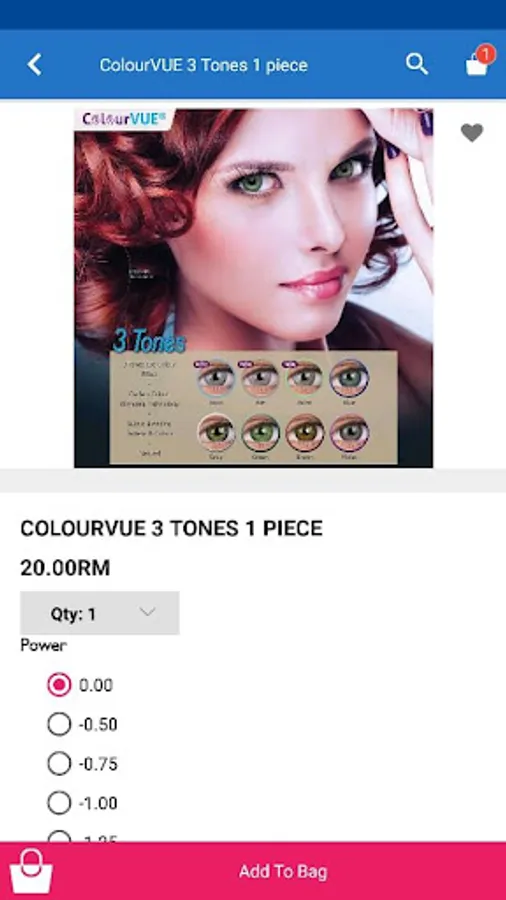Open the search magnifier icon
Image resolution: width=506 pixels, height=900 pixels.
click(x=417, y=64)
